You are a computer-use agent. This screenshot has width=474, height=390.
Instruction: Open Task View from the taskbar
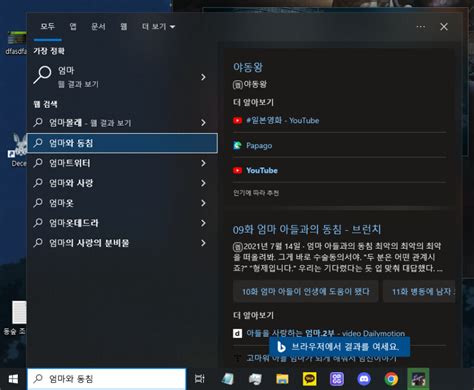200,379
